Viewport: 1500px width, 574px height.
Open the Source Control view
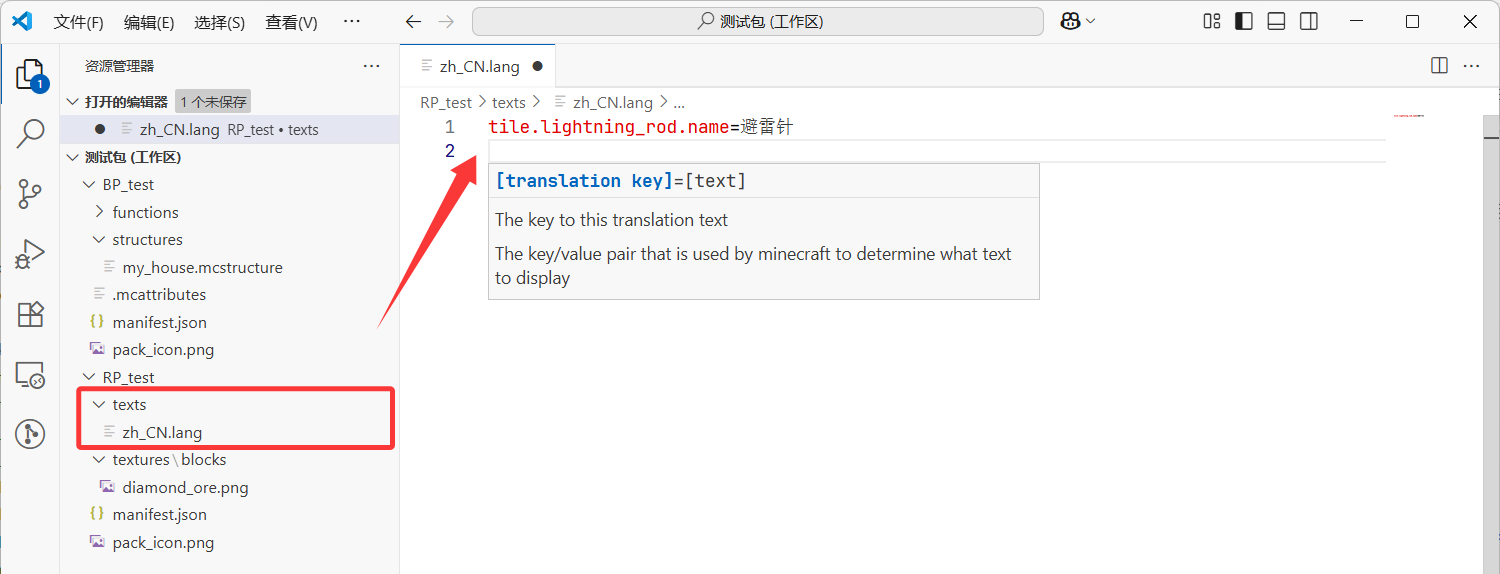click(30, 194)
